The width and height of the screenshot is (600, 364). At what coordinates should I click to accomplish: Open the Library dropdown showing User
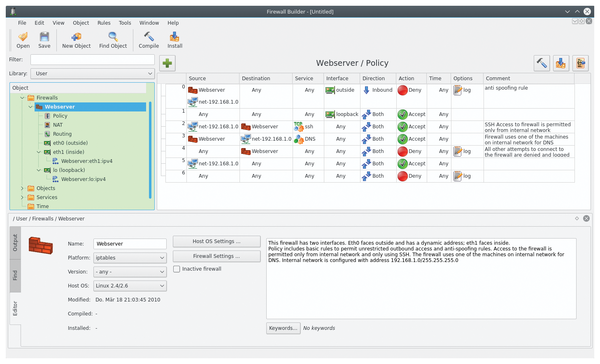point(92,73)
